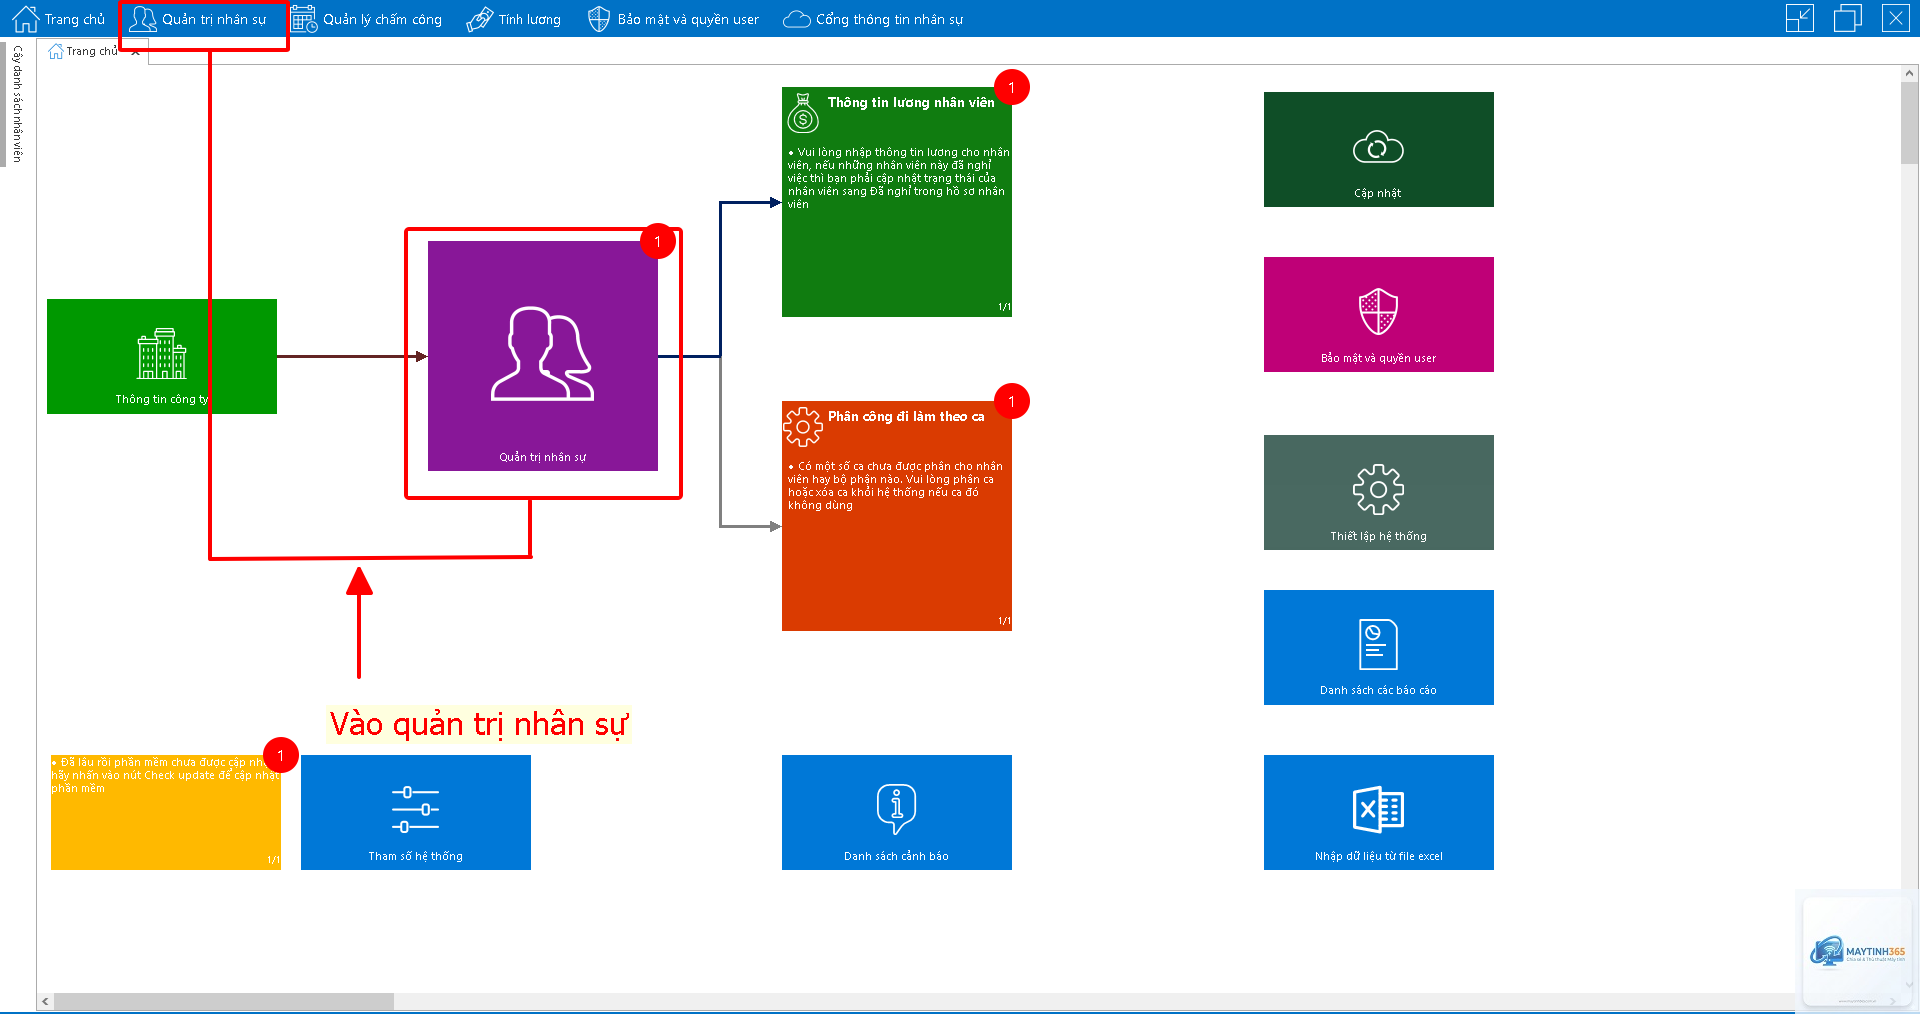Viewport: 1920px width, 1014px height.
Task: Open Tính lương menu
Action: pos(513,19)
